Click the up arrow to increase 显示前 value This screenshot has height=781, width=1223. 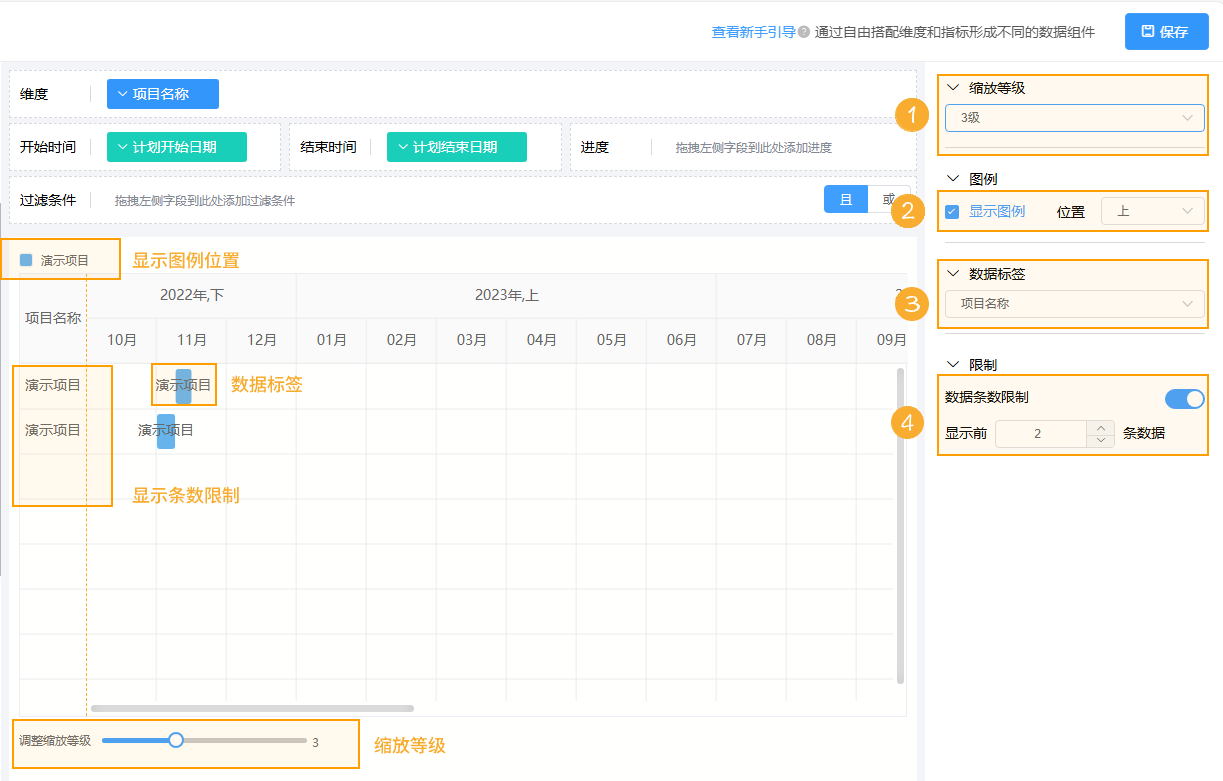1099,428
